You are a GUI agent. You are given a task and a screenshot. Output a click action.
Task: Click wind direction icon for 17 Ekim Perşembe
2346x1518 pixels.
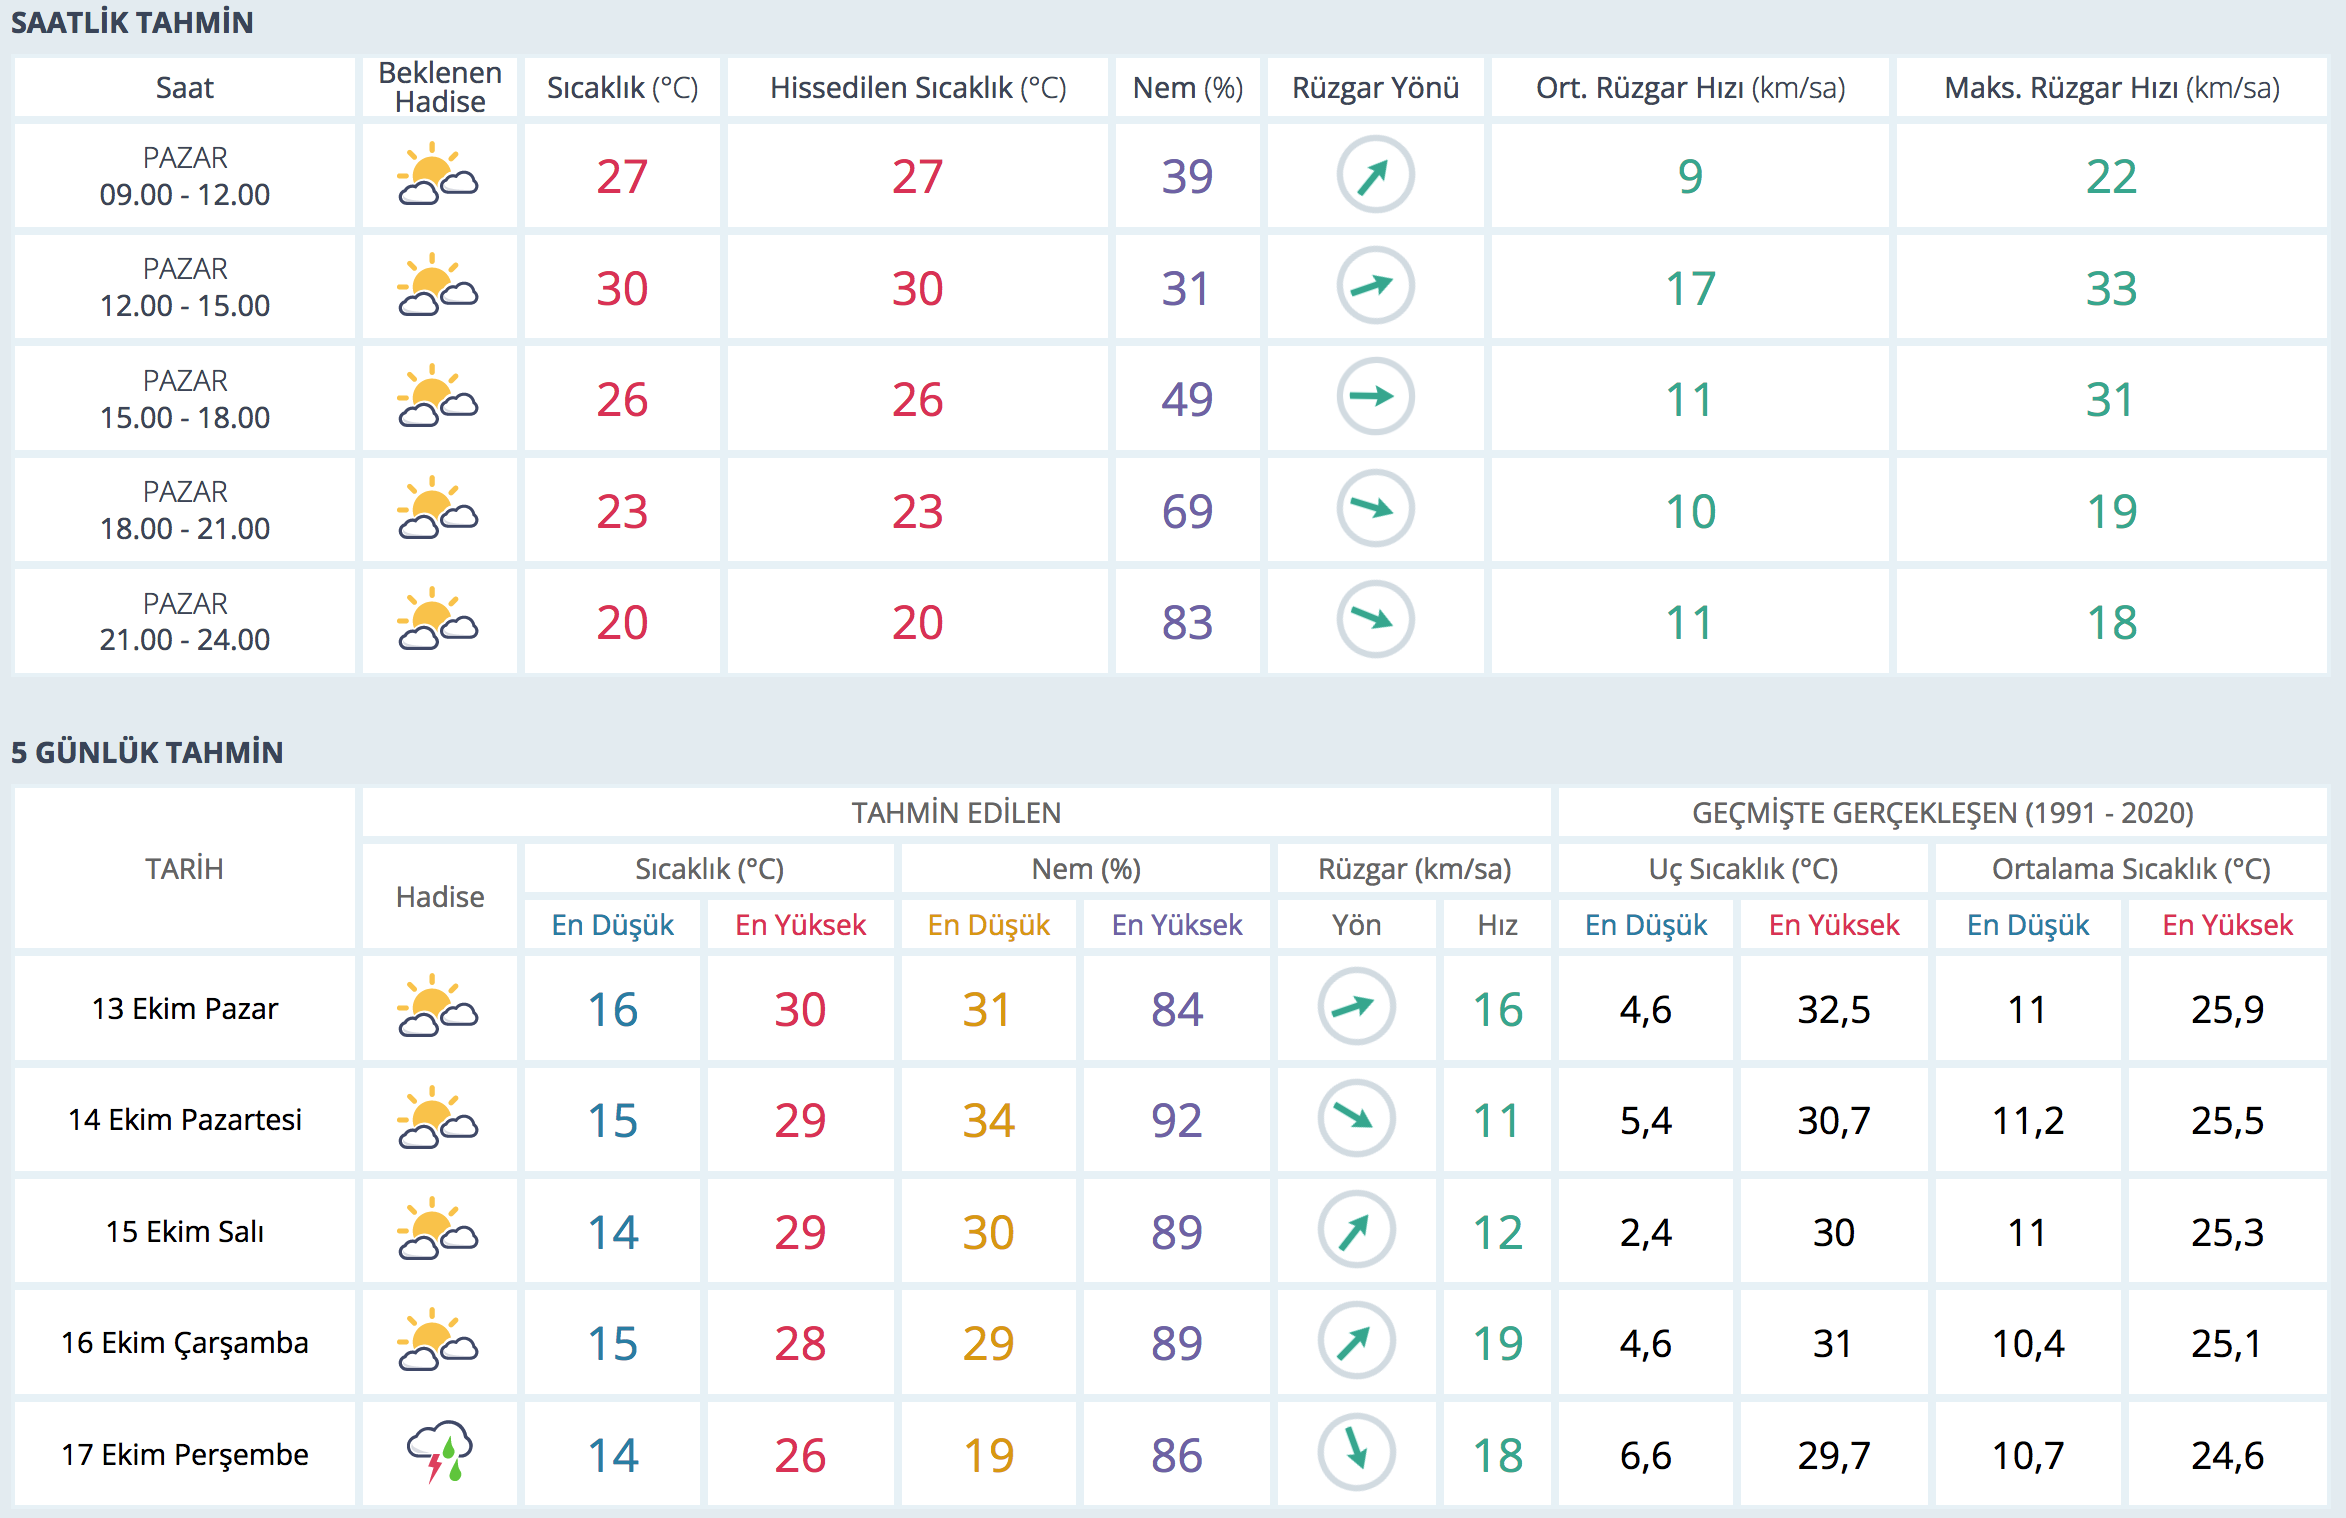pos(1356,1452)
